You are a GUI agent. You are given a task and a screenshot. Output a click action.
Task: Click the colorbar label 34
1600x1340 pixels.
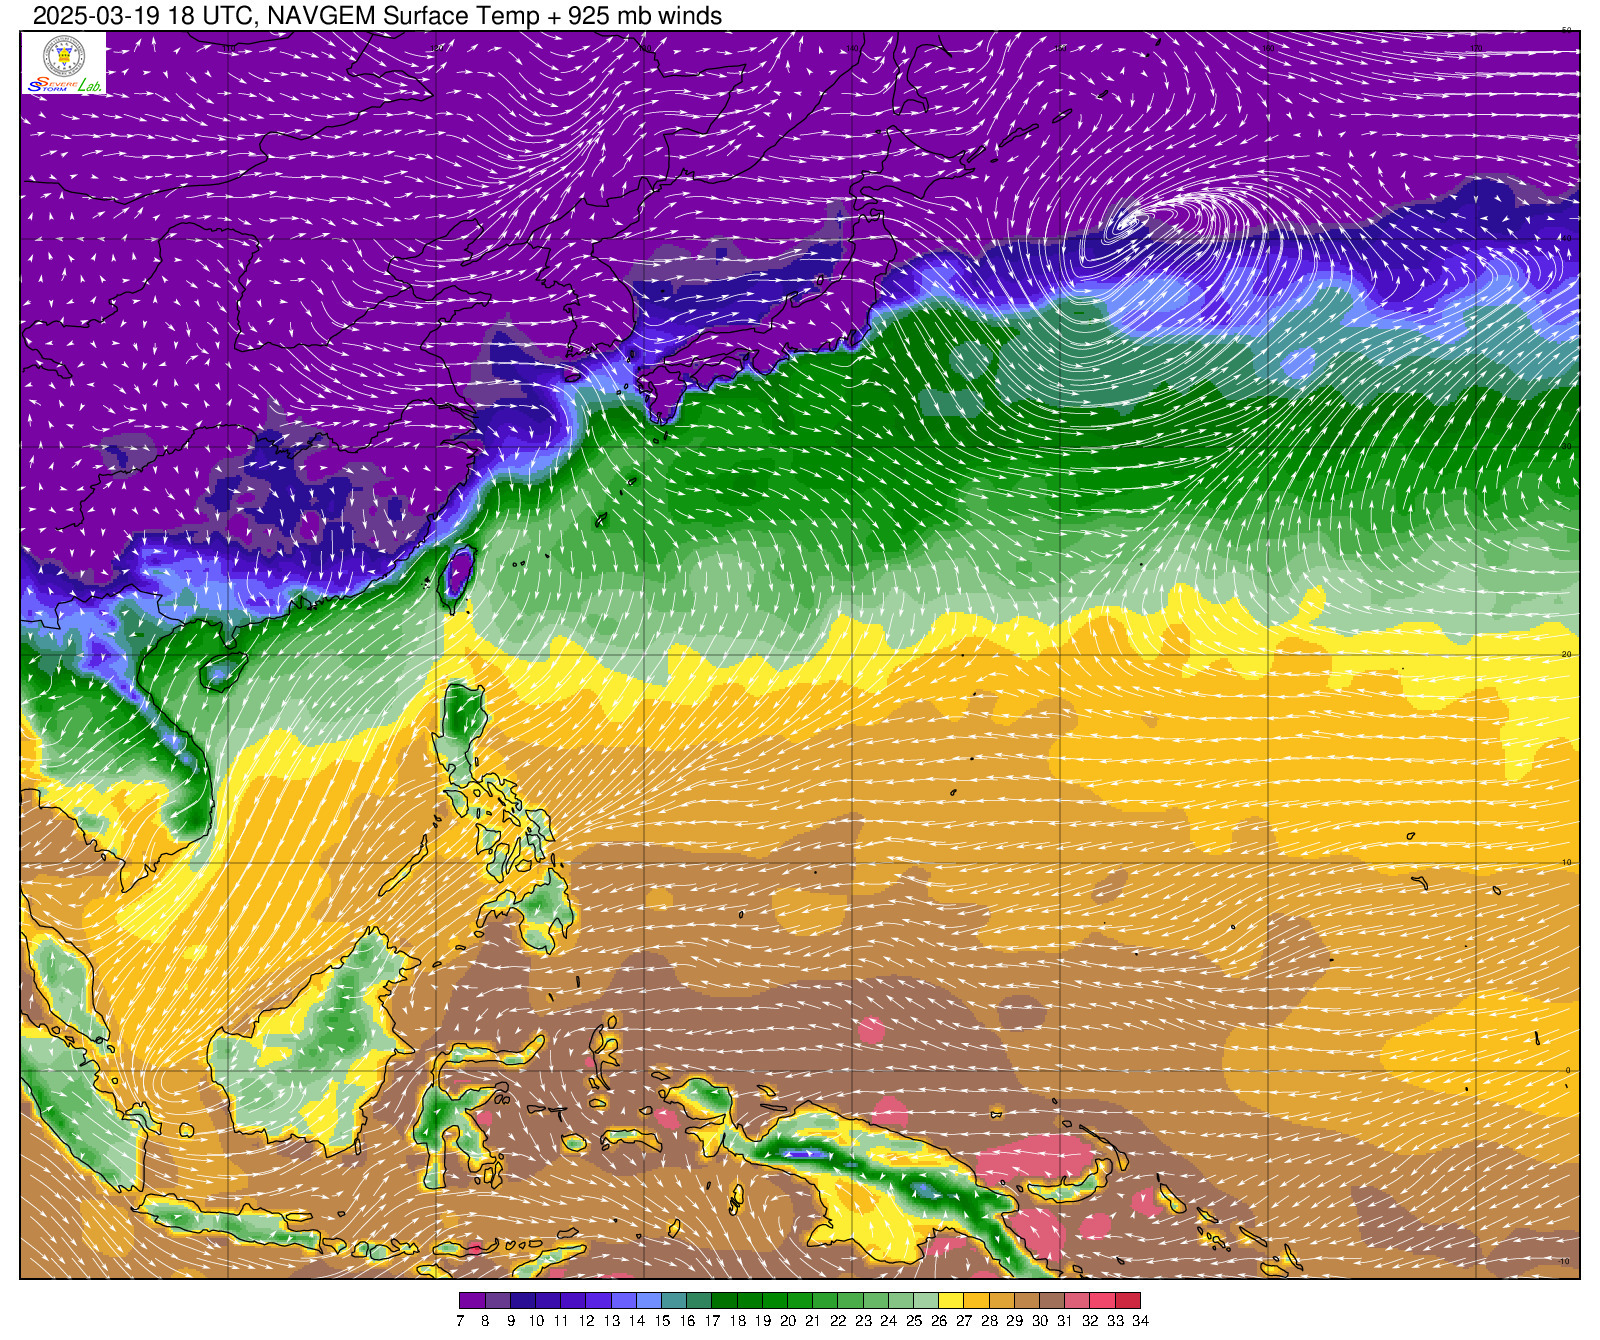pos(1141,1321)
